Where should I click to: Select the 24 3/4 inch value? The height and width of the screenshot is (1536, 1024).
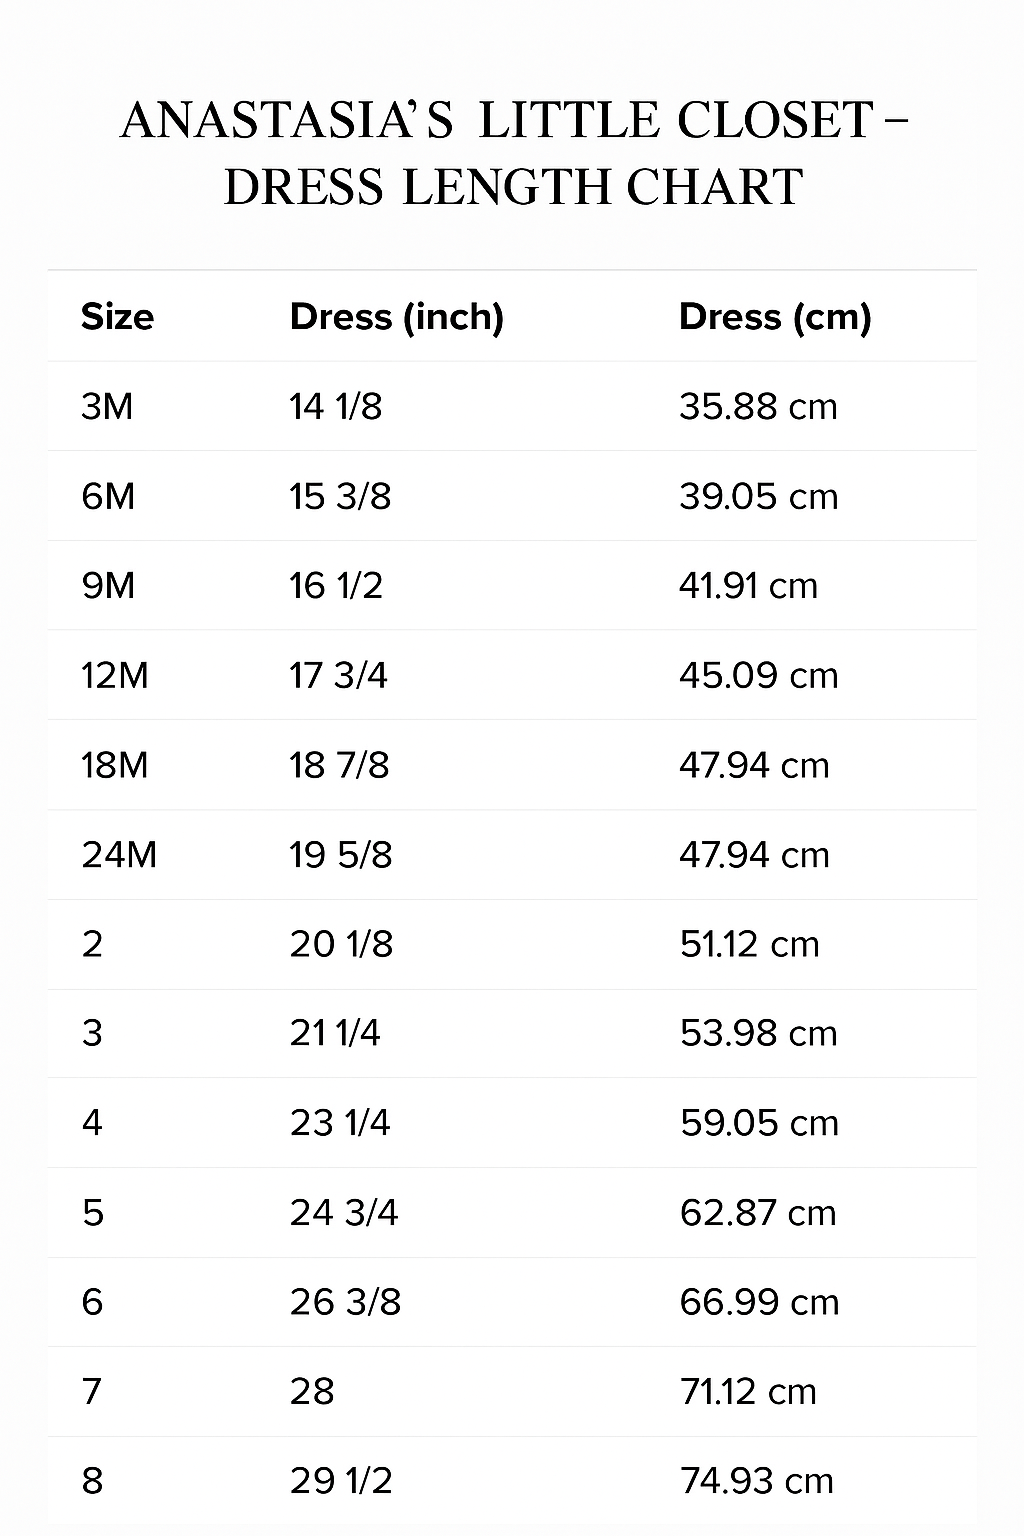click(x=344, y=1213)
